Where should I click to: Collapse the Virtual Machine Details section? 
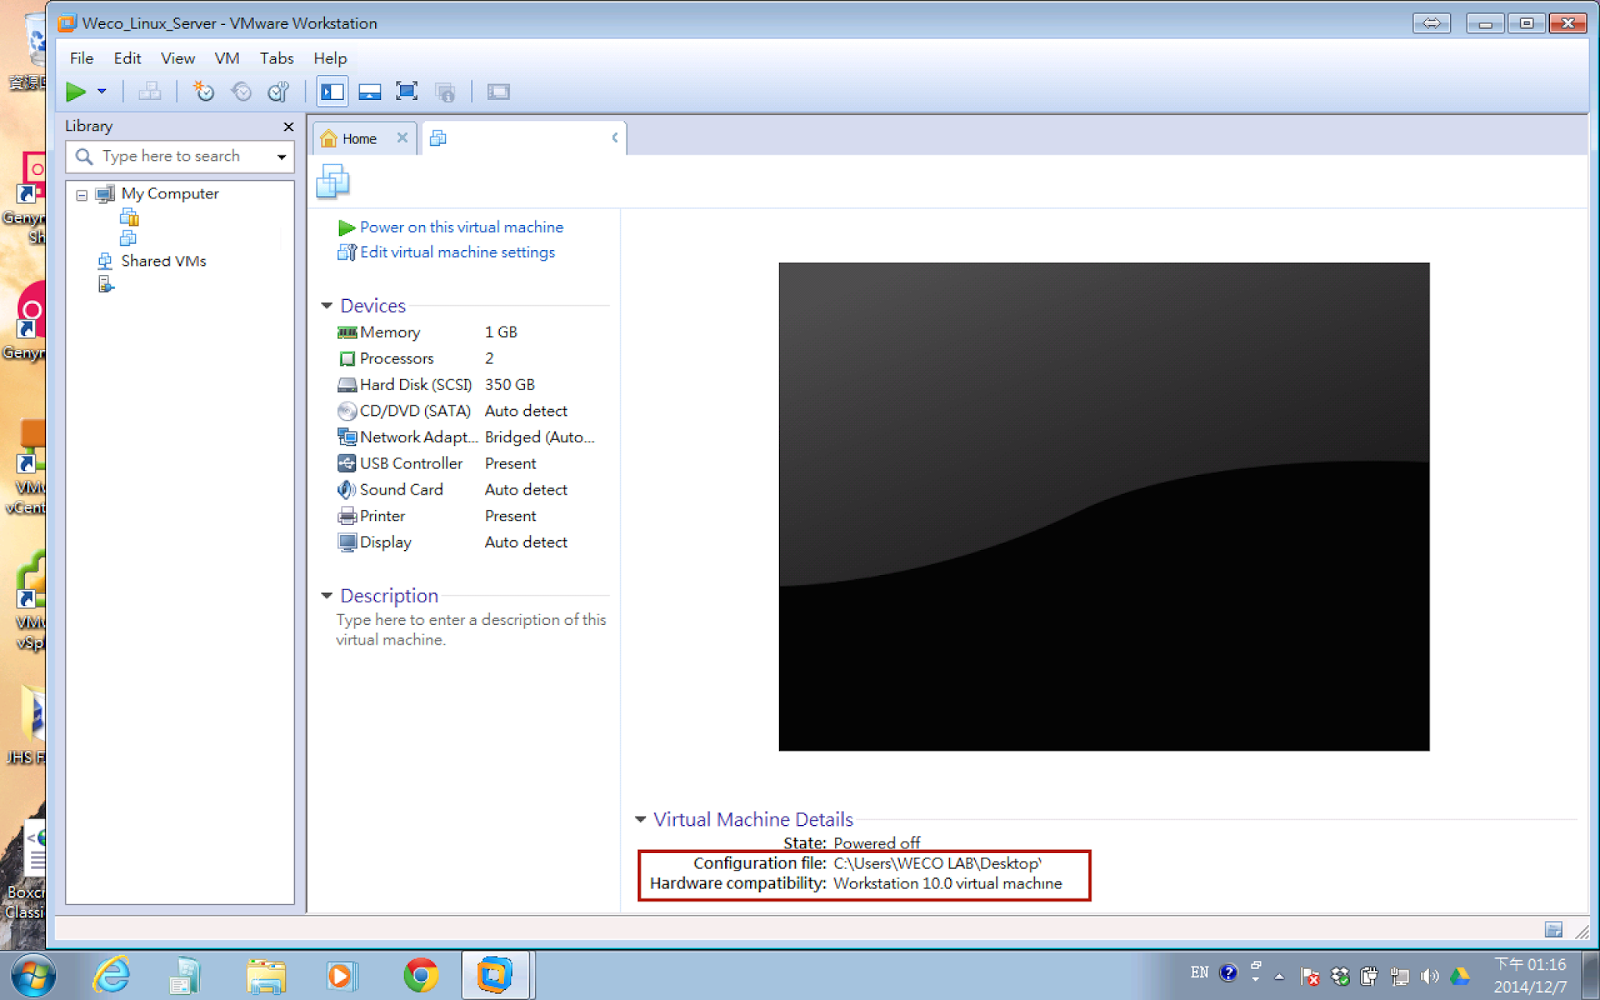[641, 820]
